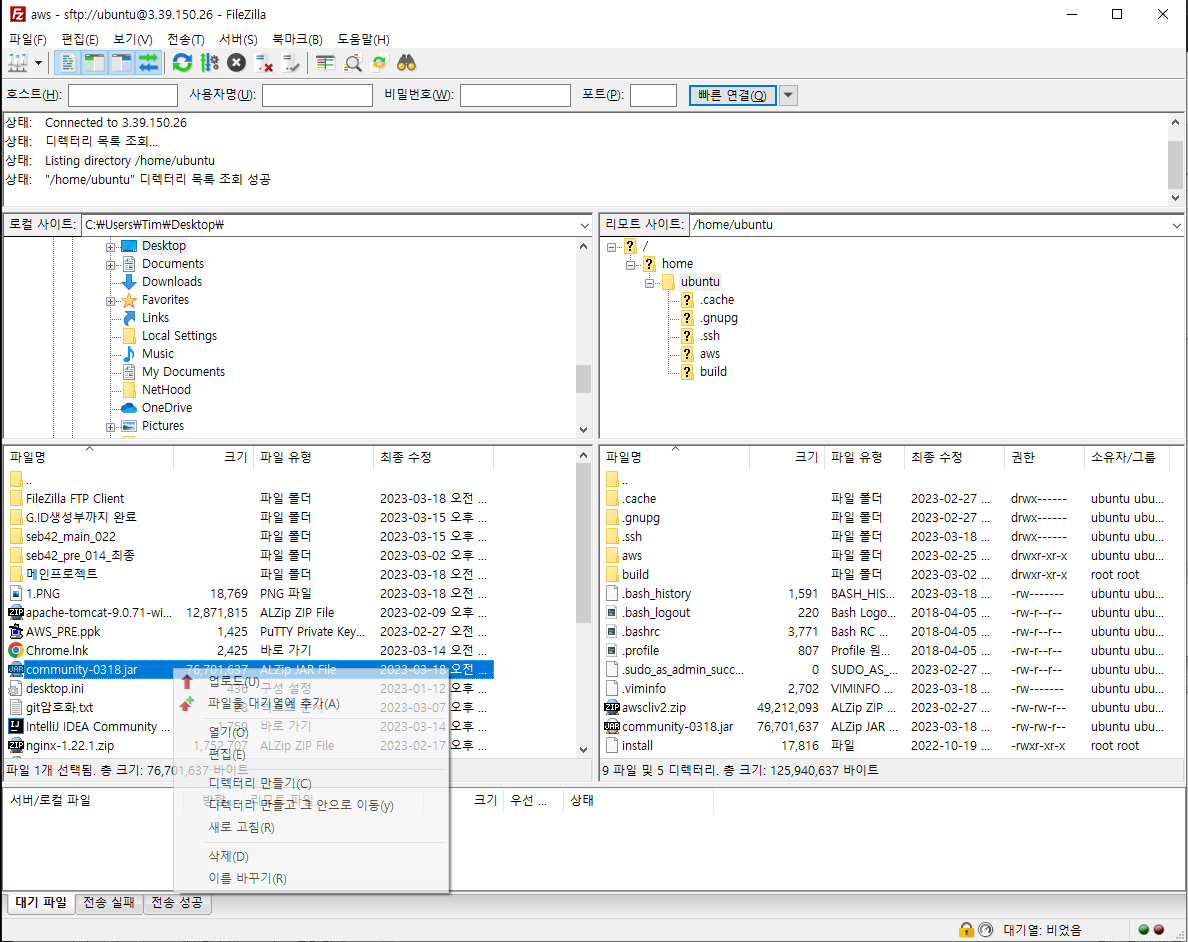
Task: Click the 포트(P) input field
Action: click(x=653, y=95)
